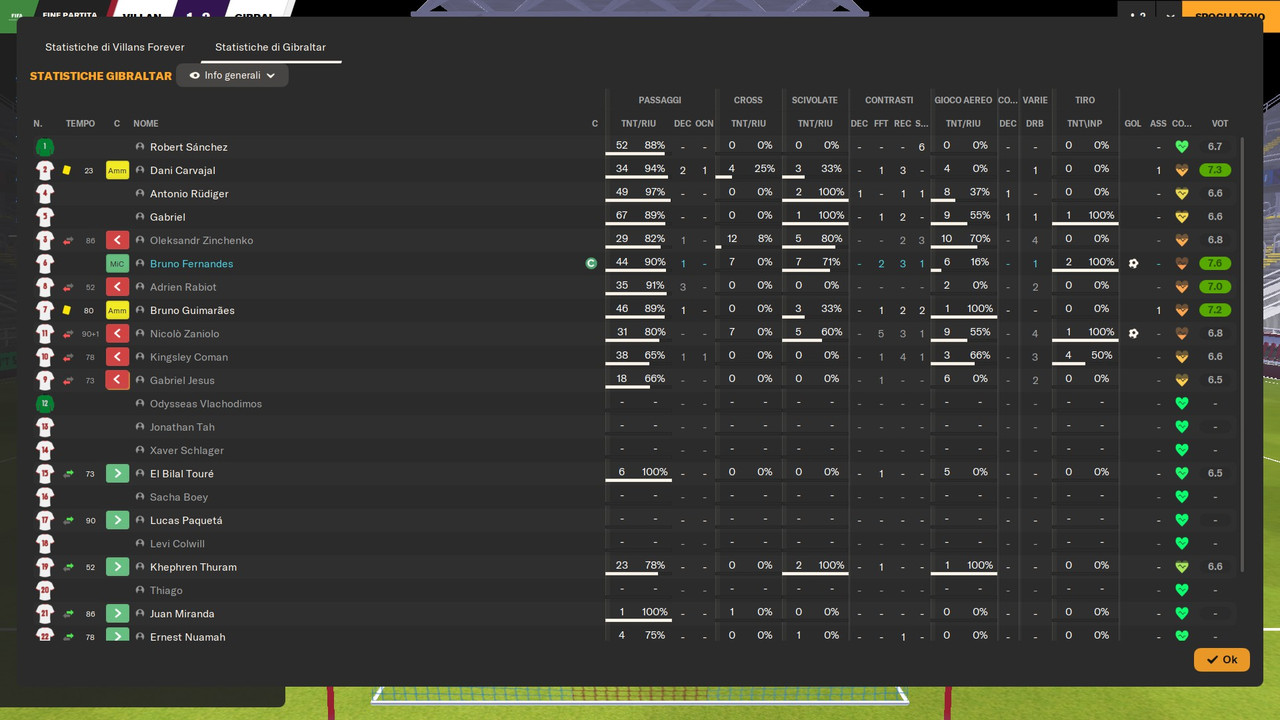The height and width of the screenshot is (720, 1280).
Task: Open the Info generali view dropdown
Action: click(x=232, y=75)
